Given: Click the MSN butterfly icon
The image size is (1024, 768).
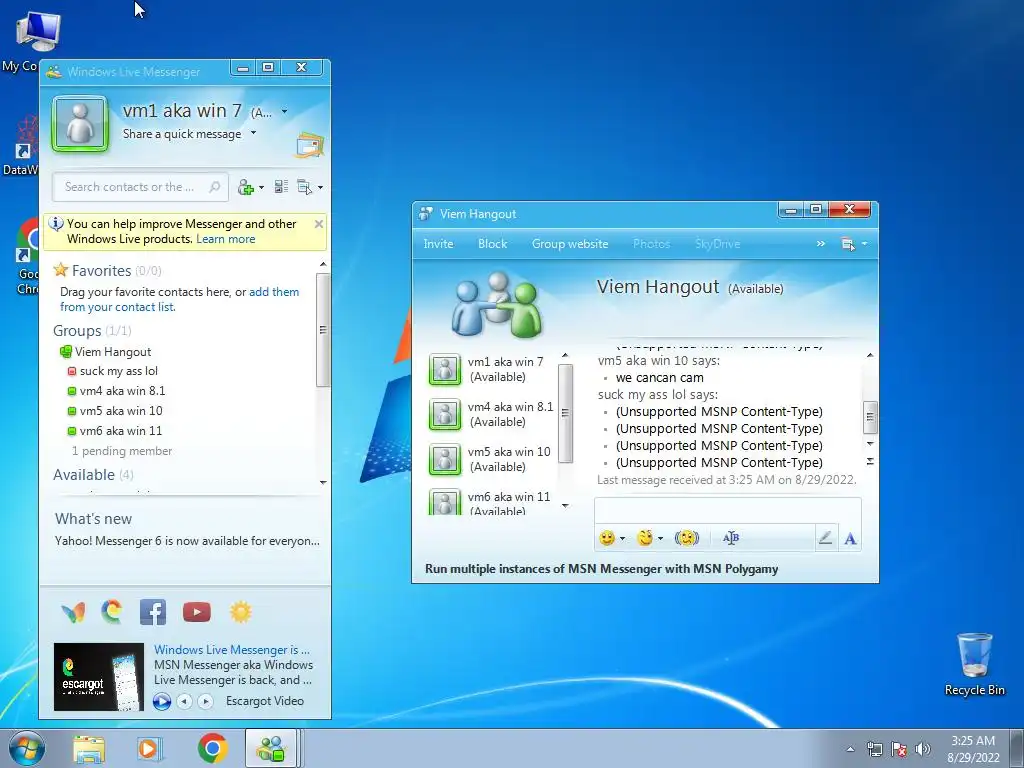Looking at the screenshot, I should (73, 612).
